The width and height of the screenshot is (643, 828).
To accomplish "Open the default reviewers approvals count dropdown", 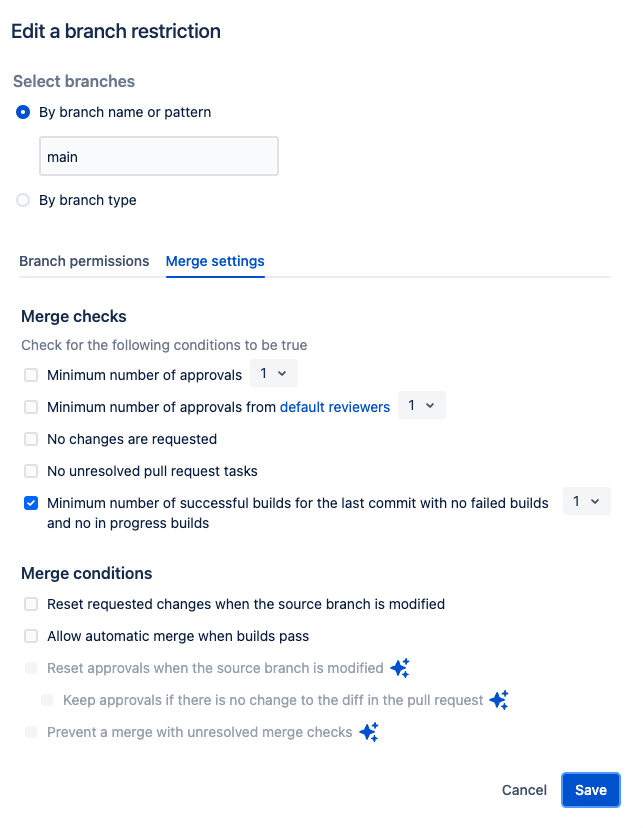I will [x=421, y=407].
